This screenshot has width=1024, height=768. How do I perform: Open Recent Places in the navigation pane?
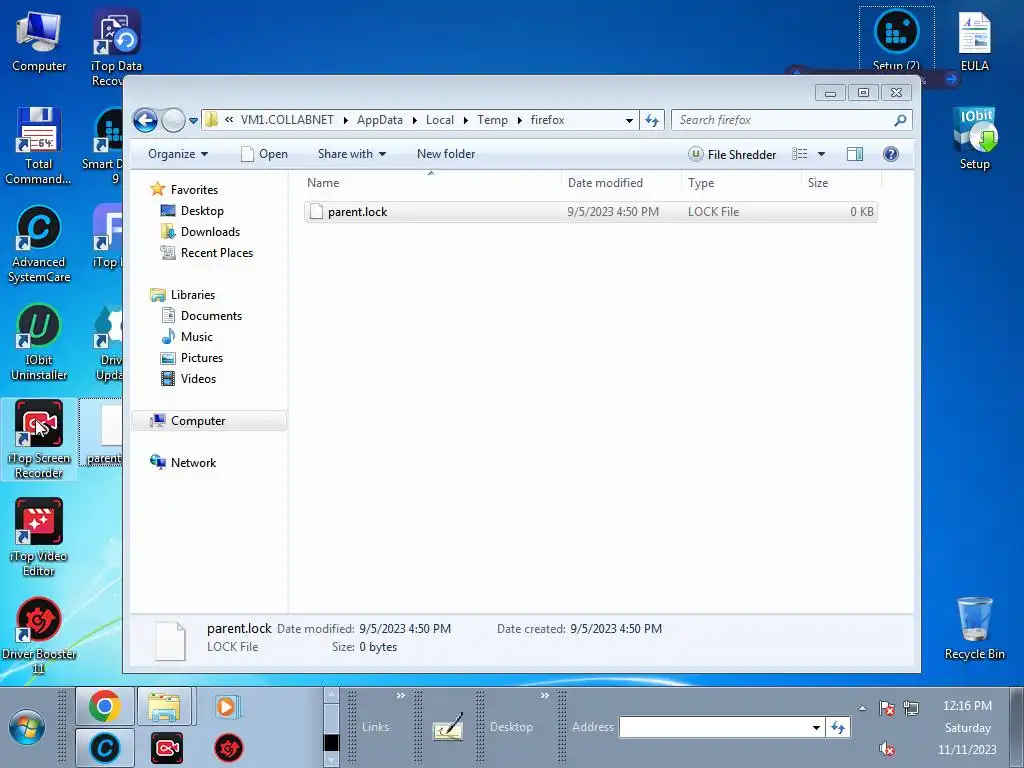click(216, 253)
